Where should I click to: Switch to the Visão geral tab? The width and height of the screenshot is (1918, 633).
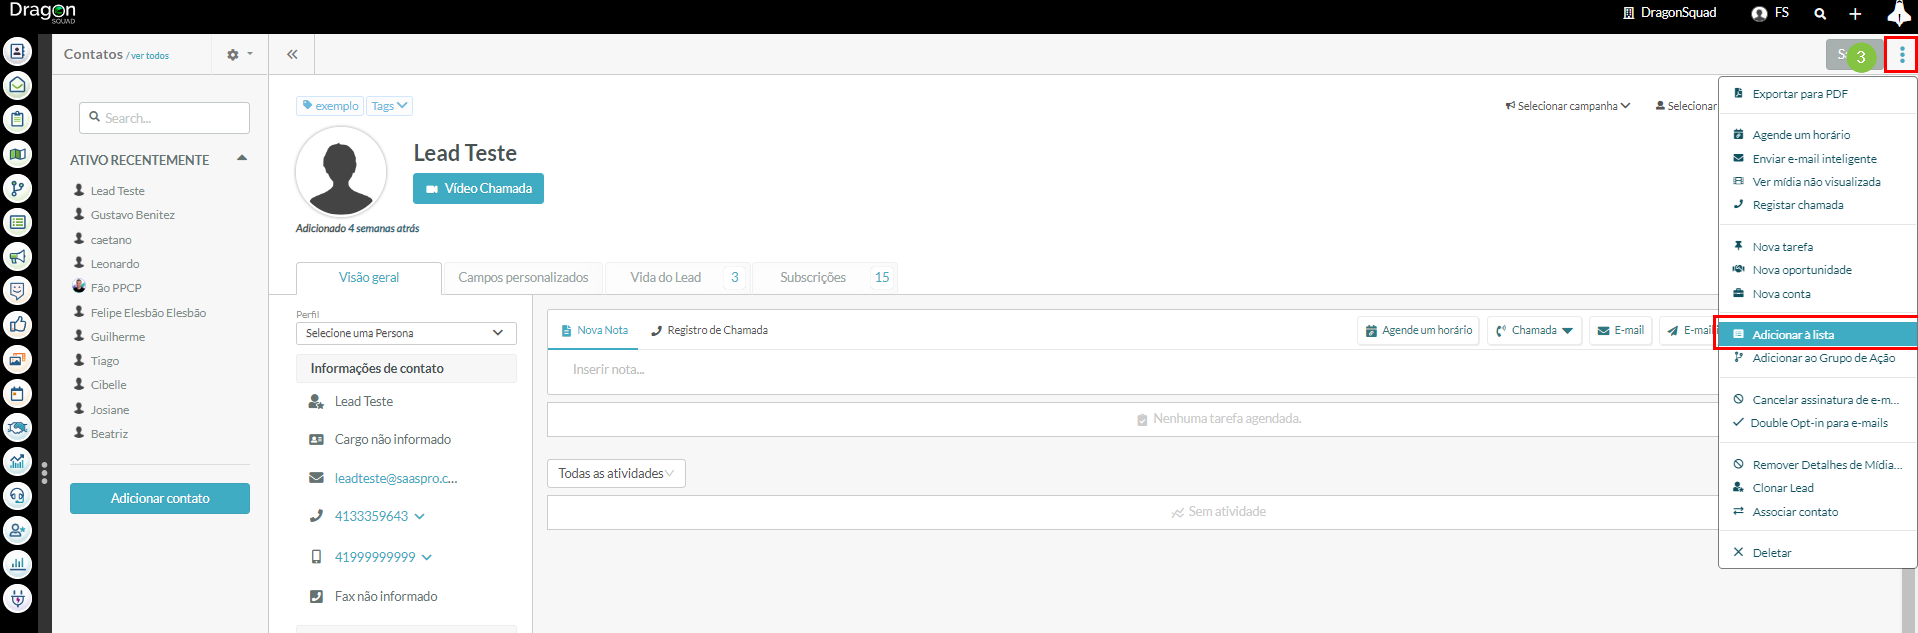[x=369, y=278]
